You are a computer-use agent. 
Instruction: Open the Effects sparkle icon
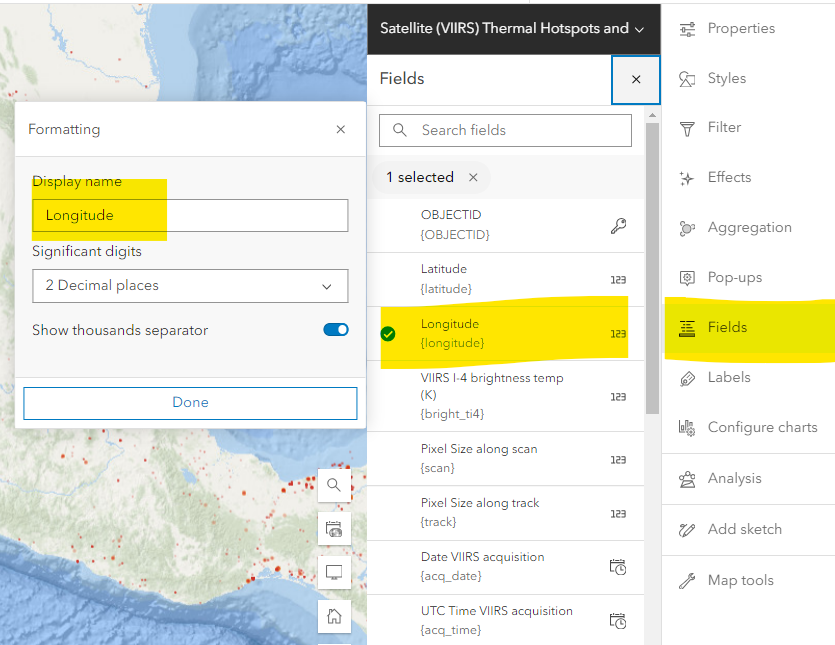[687, 178]
